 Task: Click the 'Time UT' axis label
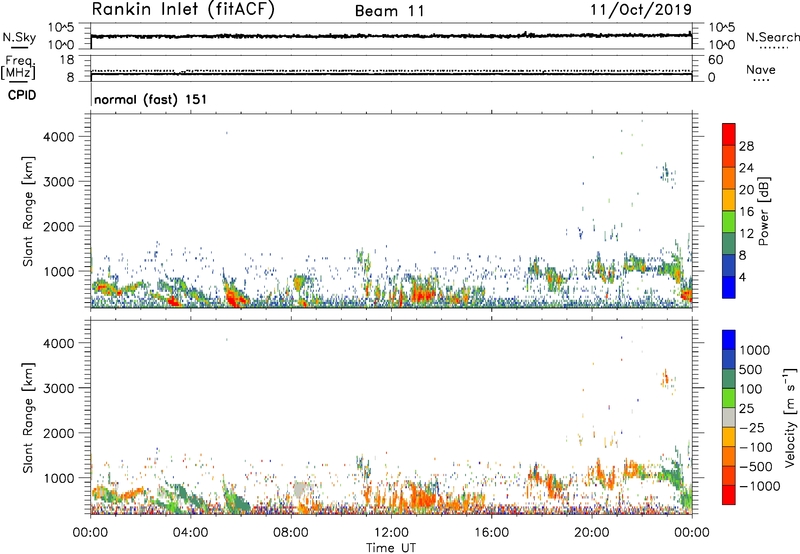391,548
